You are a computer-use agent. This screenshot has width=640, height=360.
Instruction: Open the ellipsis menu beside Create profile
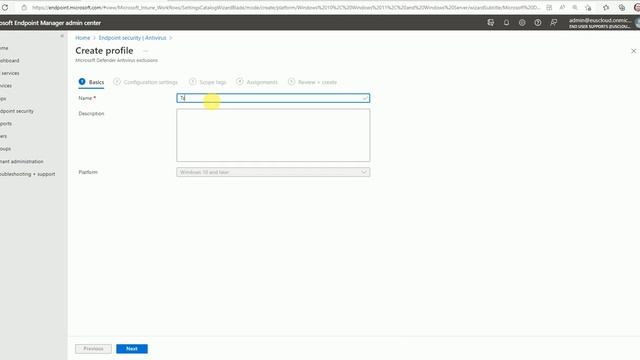coord(145,51)
